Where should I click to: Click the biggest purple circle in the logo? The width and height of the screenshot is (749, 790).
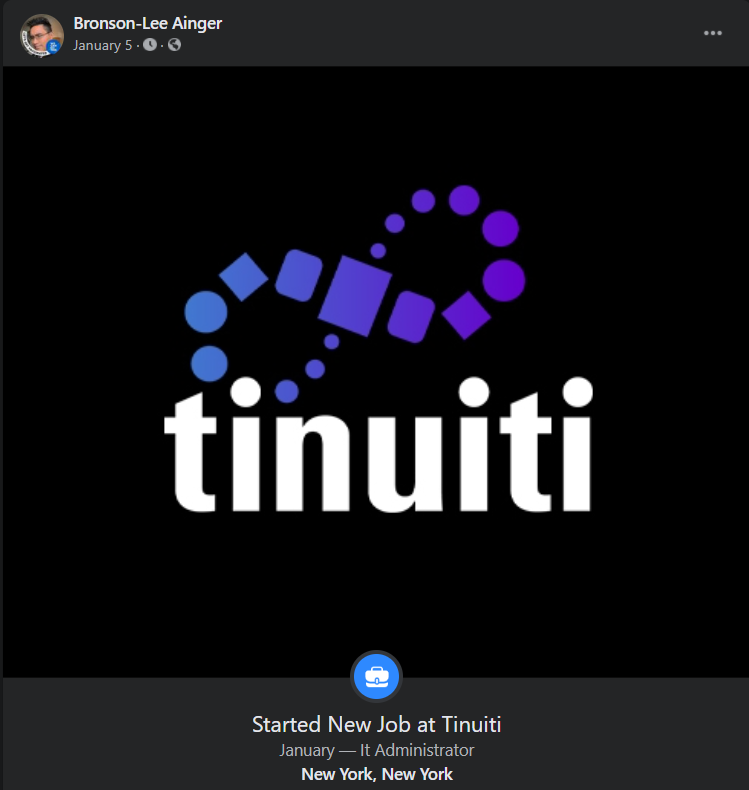(504, 281)
